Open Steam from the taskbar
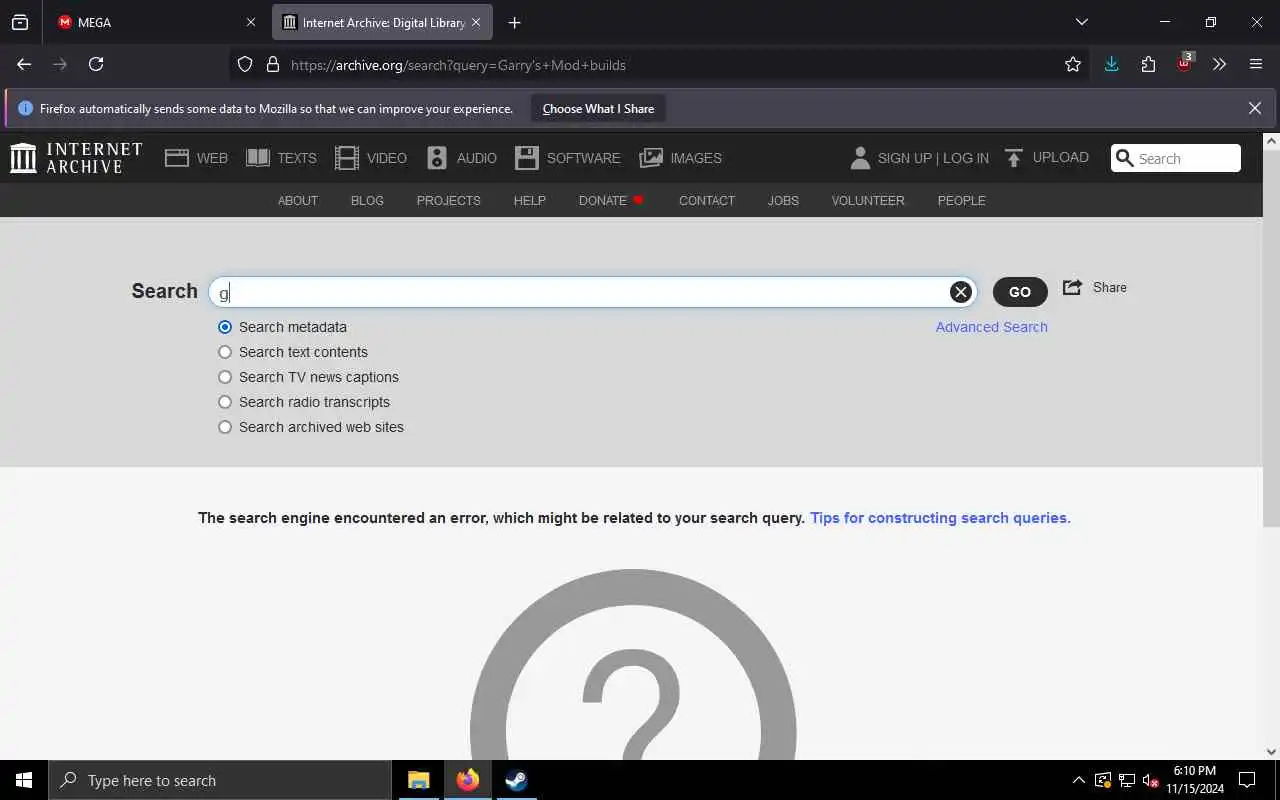The width and height of the screenshot is (1280, 800). tap(516, 780)
